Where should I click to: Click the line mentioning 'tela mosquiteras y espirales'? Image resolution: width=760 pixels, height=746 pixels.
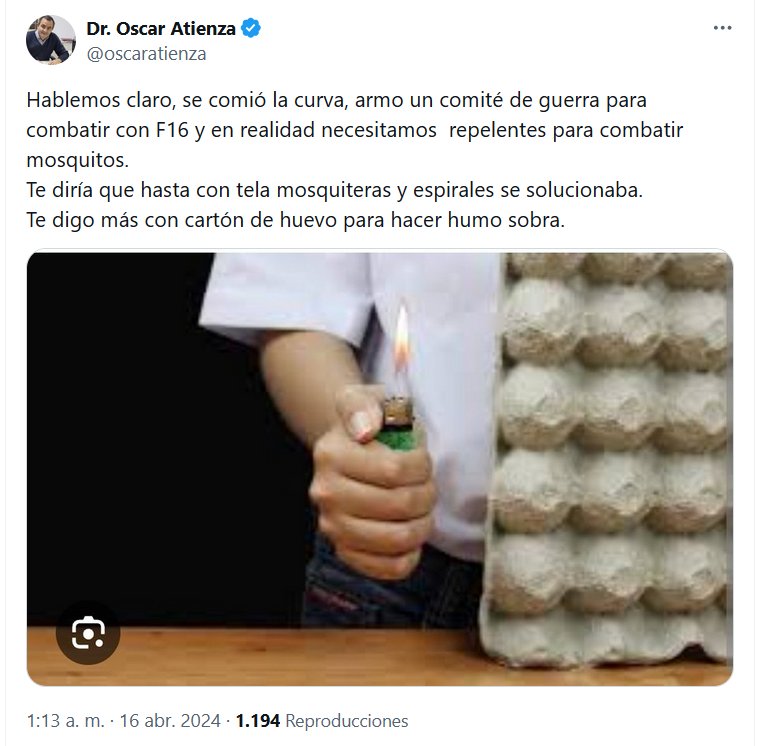click(334, 190)
